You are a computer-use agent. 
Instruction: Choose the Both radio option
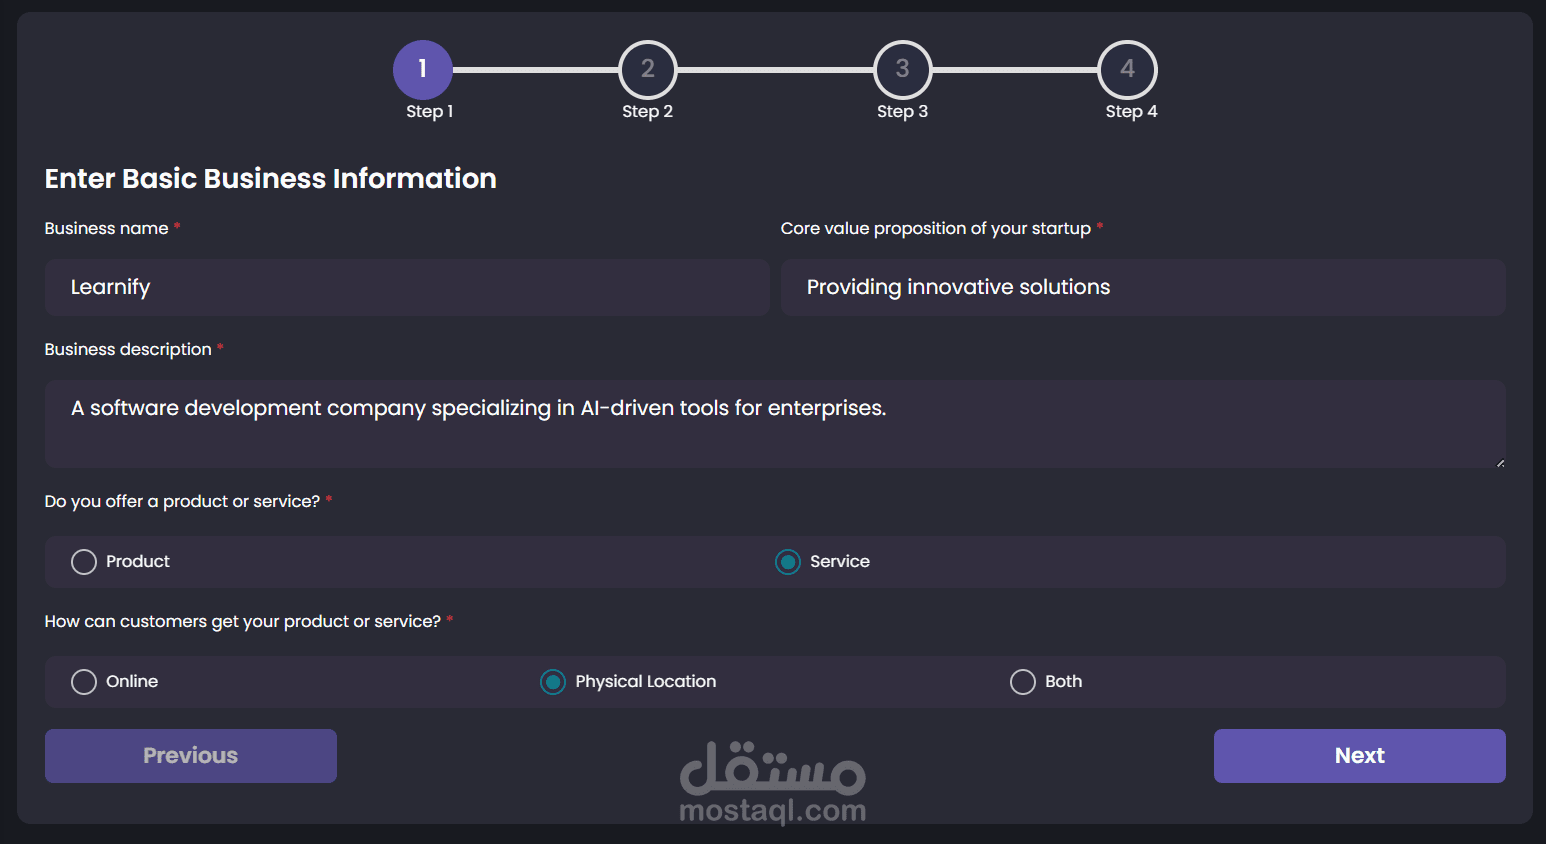1022,682
